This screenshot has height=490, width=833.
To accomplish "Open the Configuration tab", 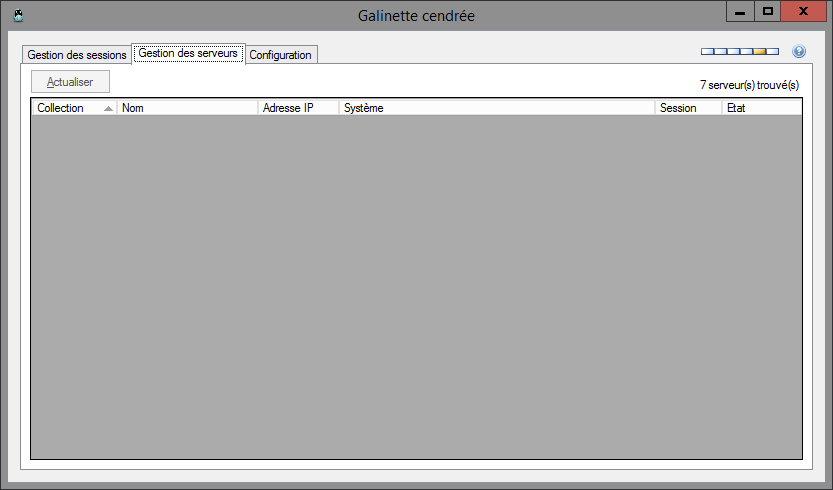I will 281,55.
